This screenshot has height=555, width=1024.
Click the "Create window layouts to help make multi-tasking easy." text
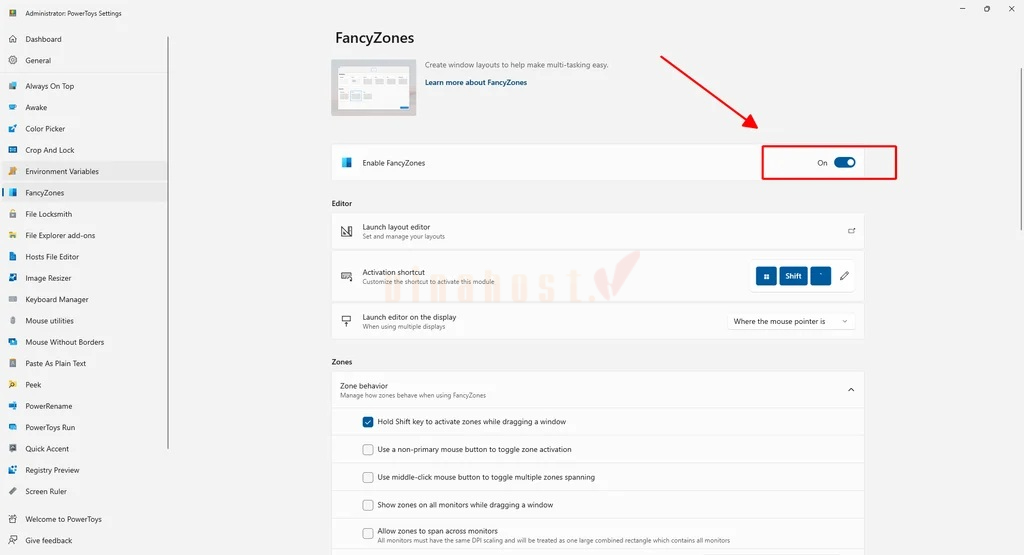517,65
